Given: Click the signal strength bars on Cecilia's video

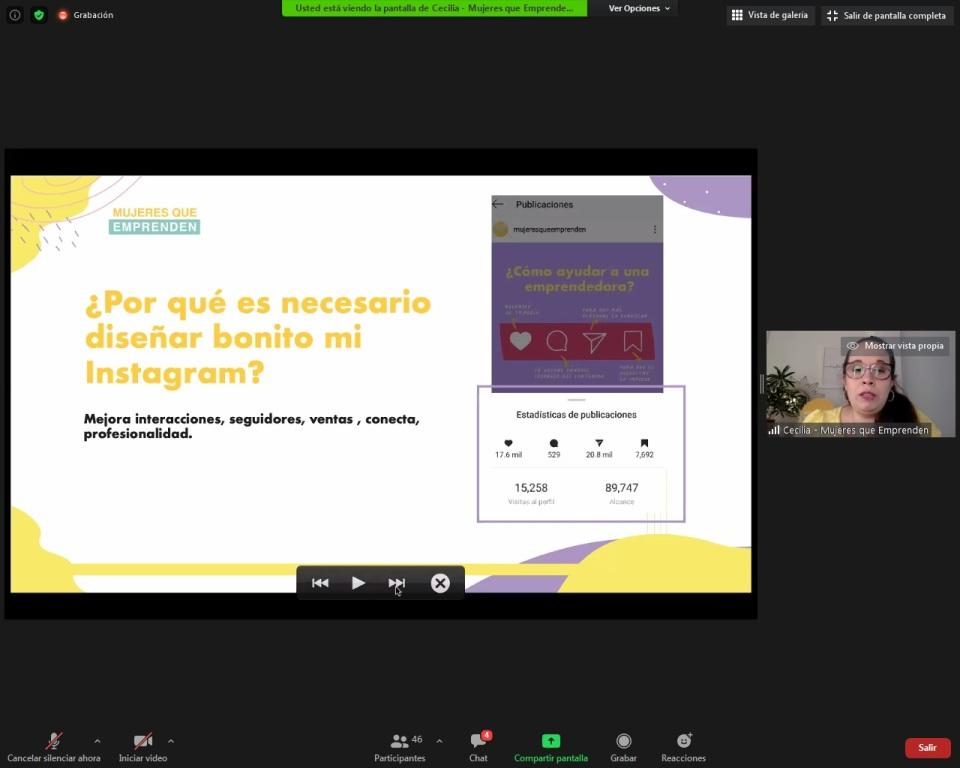Looking at the screenshot, I should point(774,430).
